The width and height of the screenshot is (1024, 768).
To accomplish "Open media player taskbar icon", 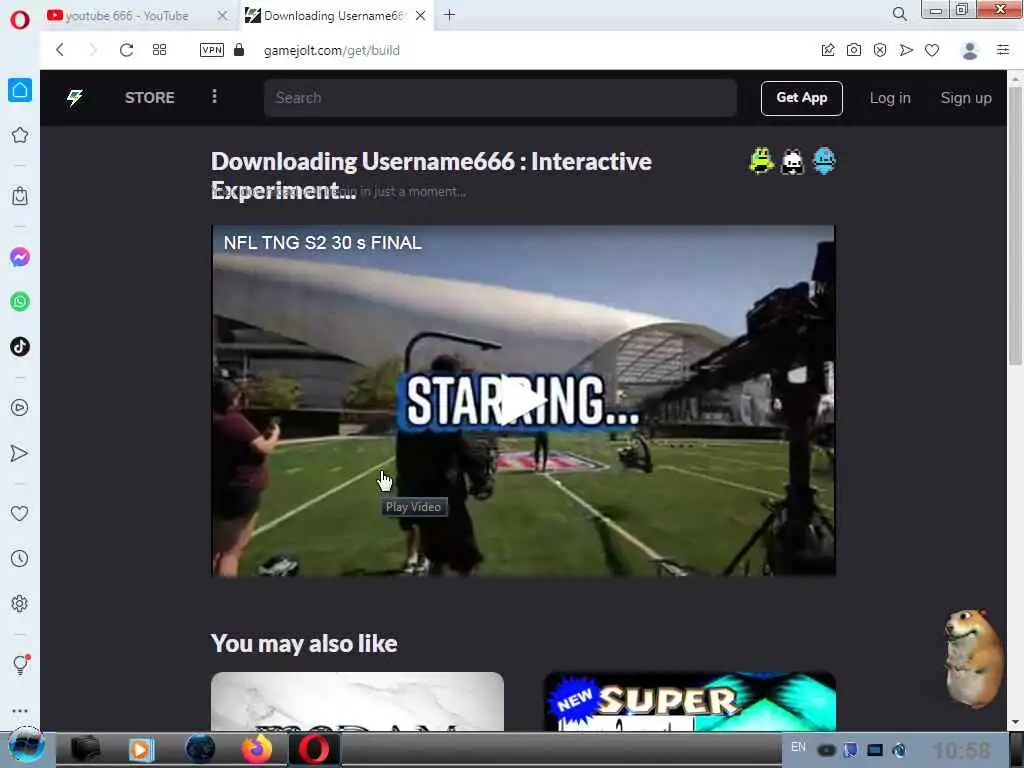I will [141, 749].
